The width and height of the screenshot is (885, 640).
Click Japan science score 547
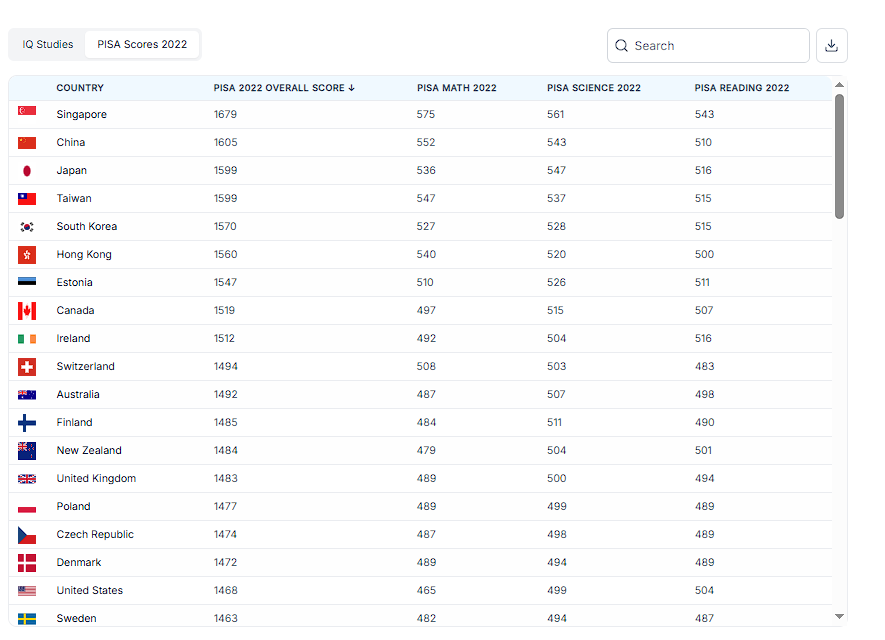tap(556, 170)
